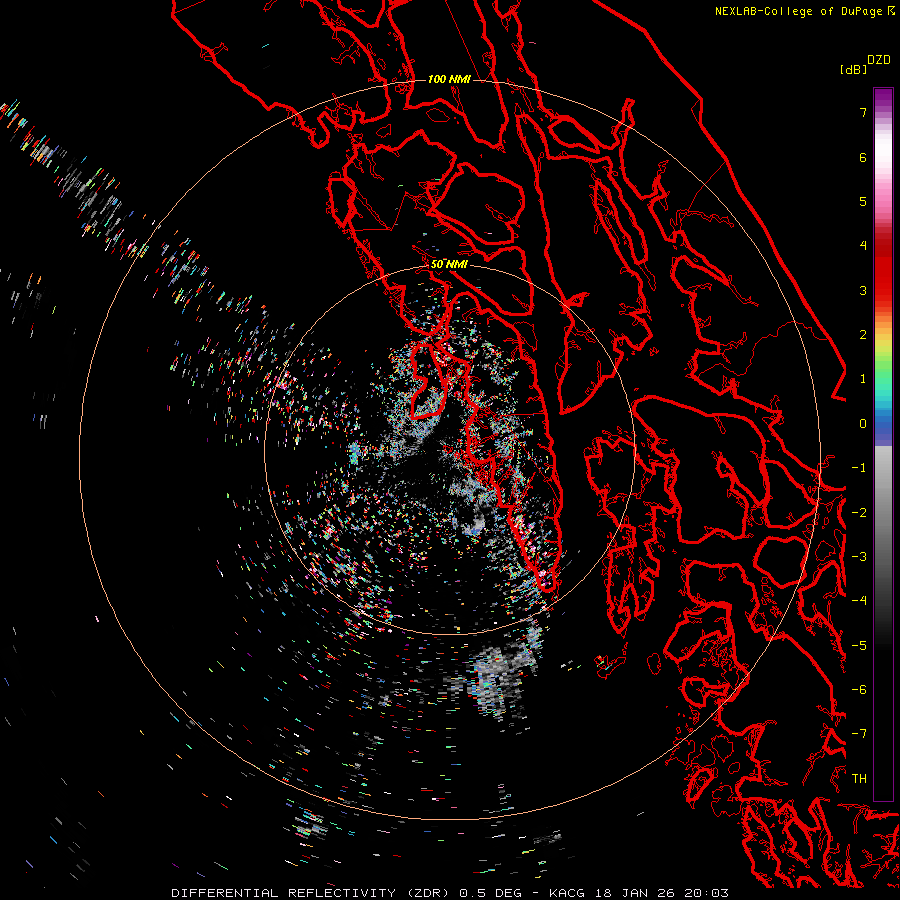
Task: Click the positive 4 value on the dB scale
Action: point(863,246)
